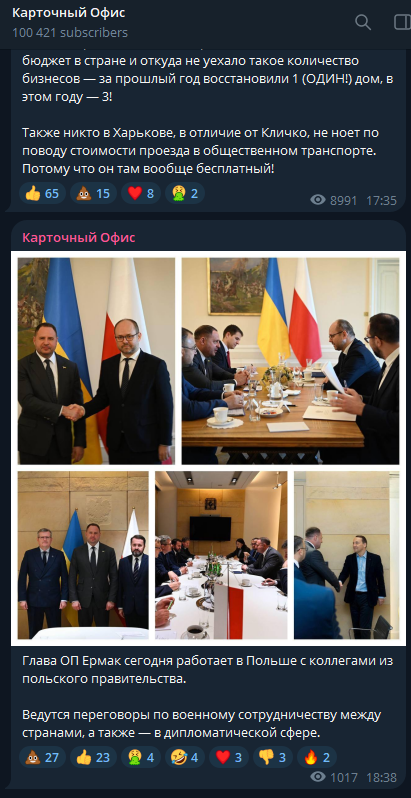
Task: Click the fire reaction showing 2
Action: [x=317, y=757]
